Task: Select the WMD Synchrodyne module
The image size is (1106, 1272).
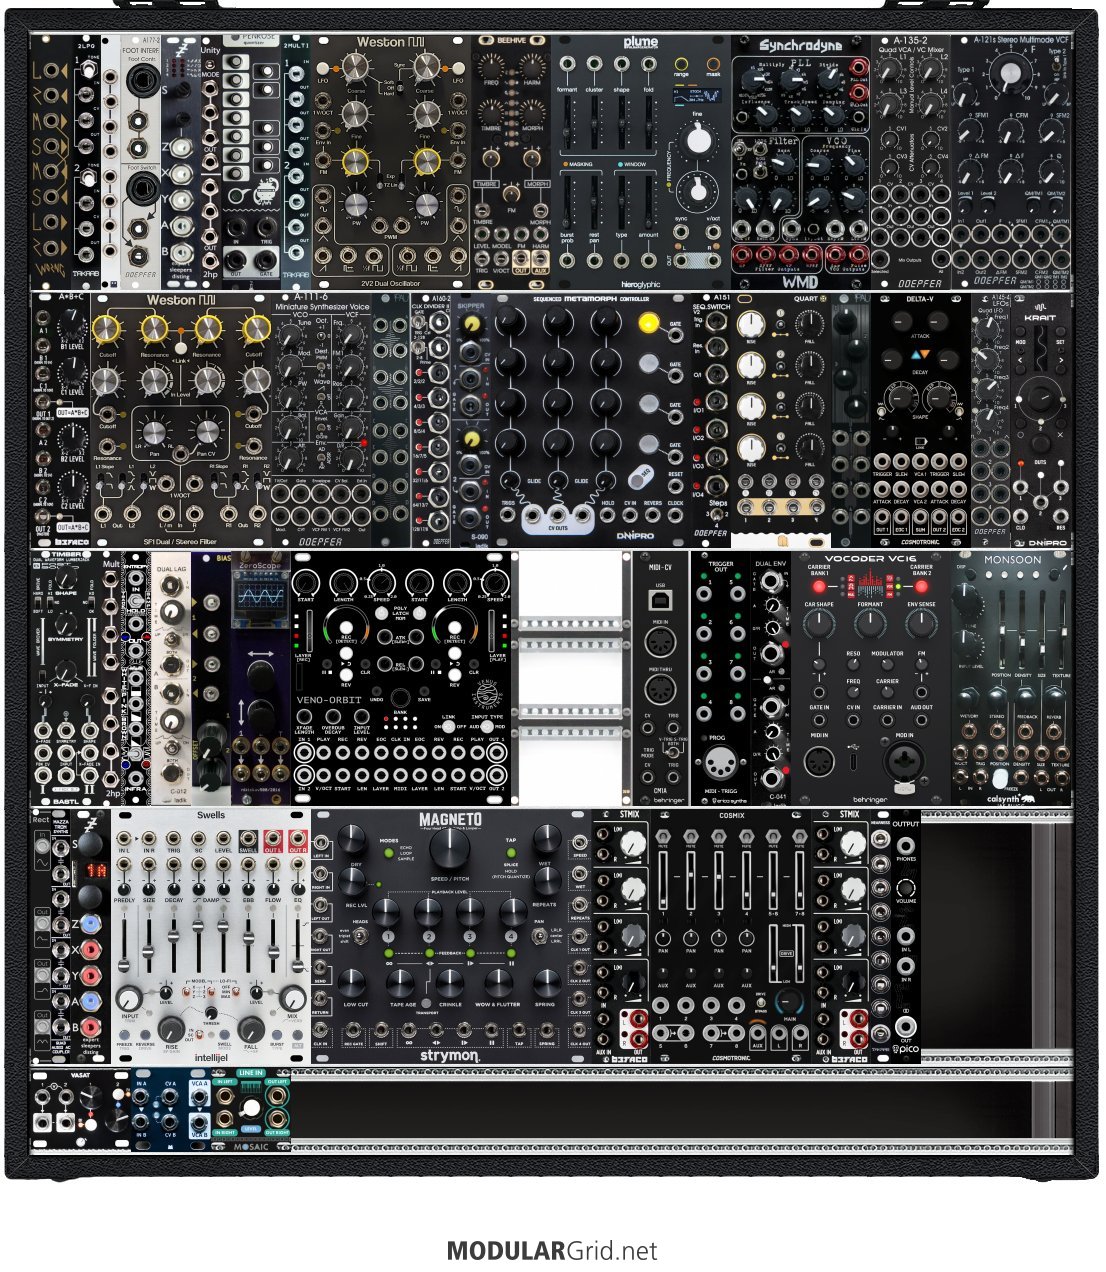Action: [800, 162]
